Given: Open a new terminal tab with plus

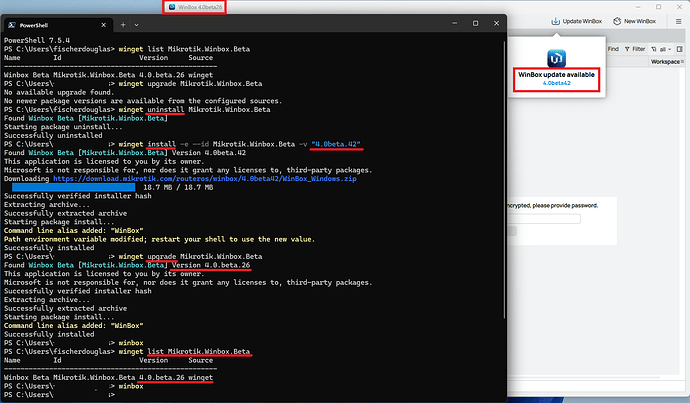Looking at the screenshot, I should click(x=123, y=25).
